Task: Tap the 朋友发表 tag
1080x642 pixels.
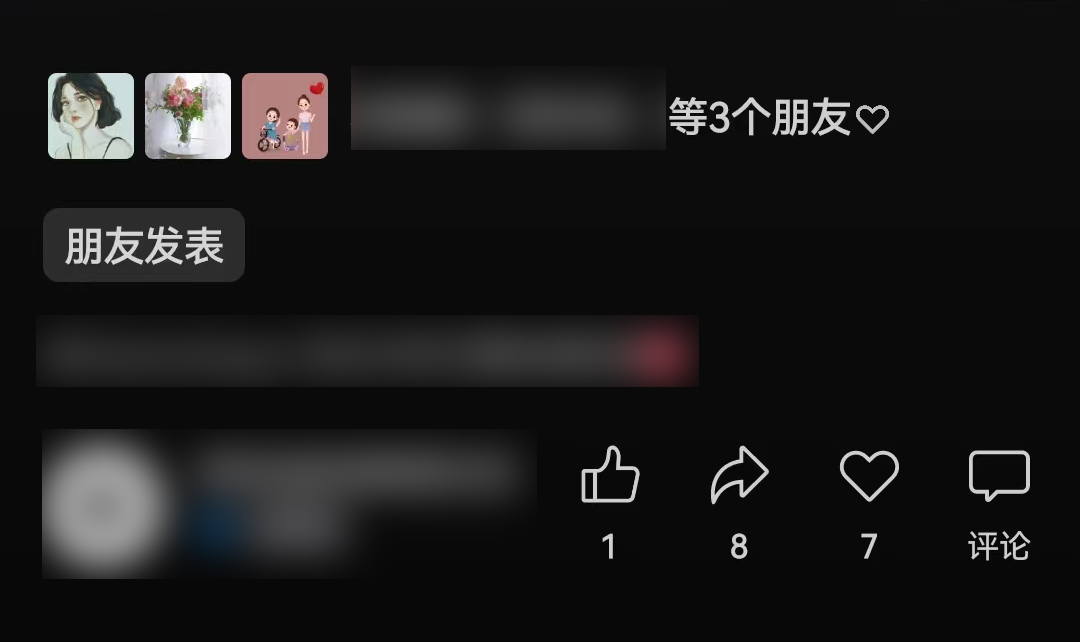Action: coord(144,245)
